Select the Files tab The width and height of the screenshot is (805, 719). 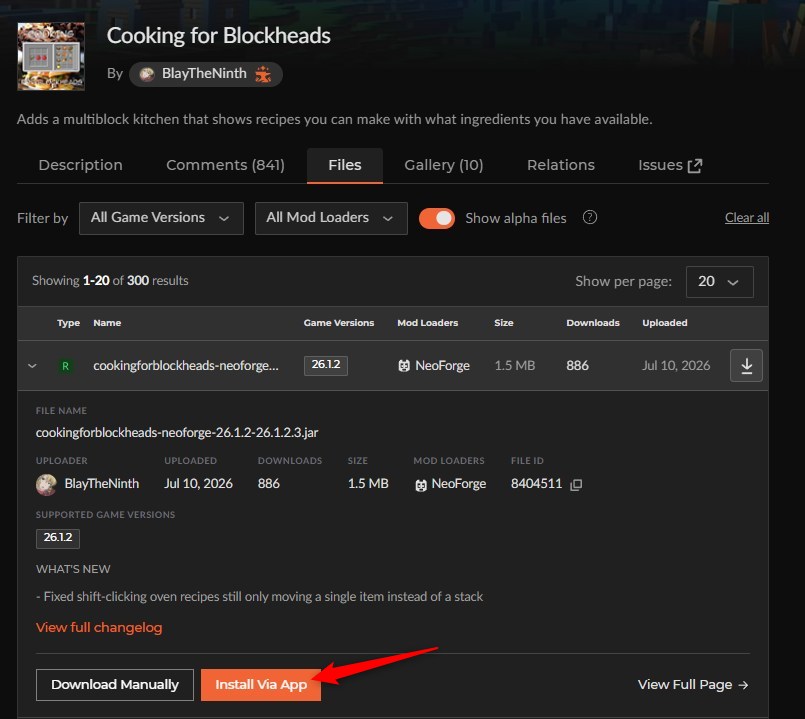point(344,165)
